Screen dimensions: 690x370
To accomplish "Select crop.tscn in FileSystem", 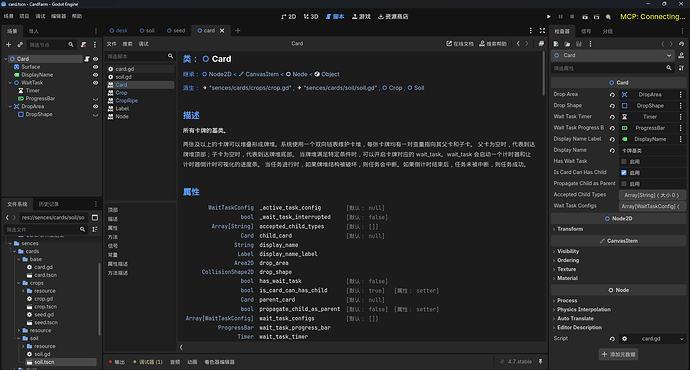I will tap(46, 307).
